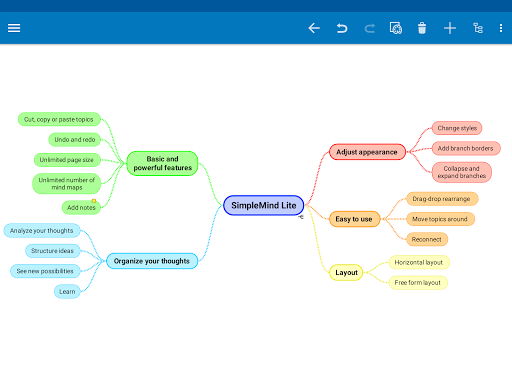Select the Easy to use topic
Viewport: 512px width, 384px height.
click(x=354, y=219)
